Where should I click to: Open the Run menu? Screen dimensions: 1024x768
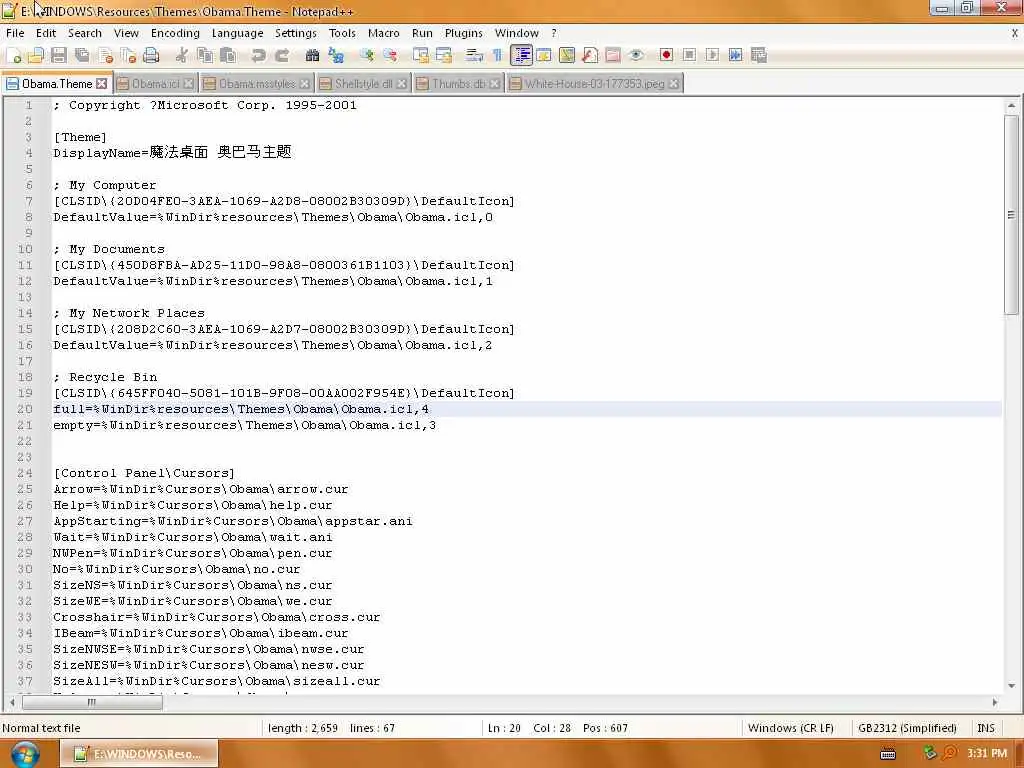pos(422,33)
